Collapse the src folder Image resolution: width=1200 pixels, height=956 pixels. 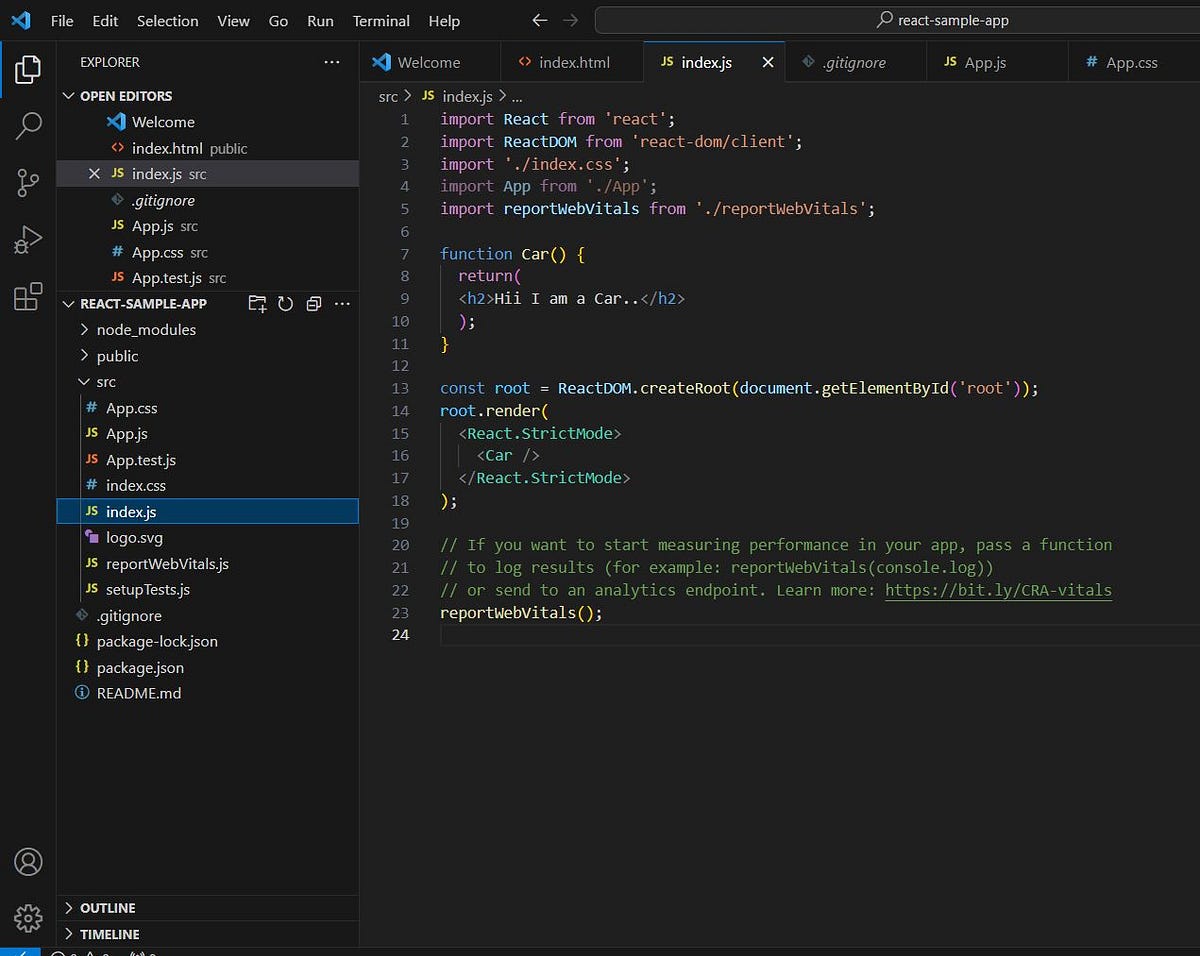pyautogui.click(x=106, y=382)
